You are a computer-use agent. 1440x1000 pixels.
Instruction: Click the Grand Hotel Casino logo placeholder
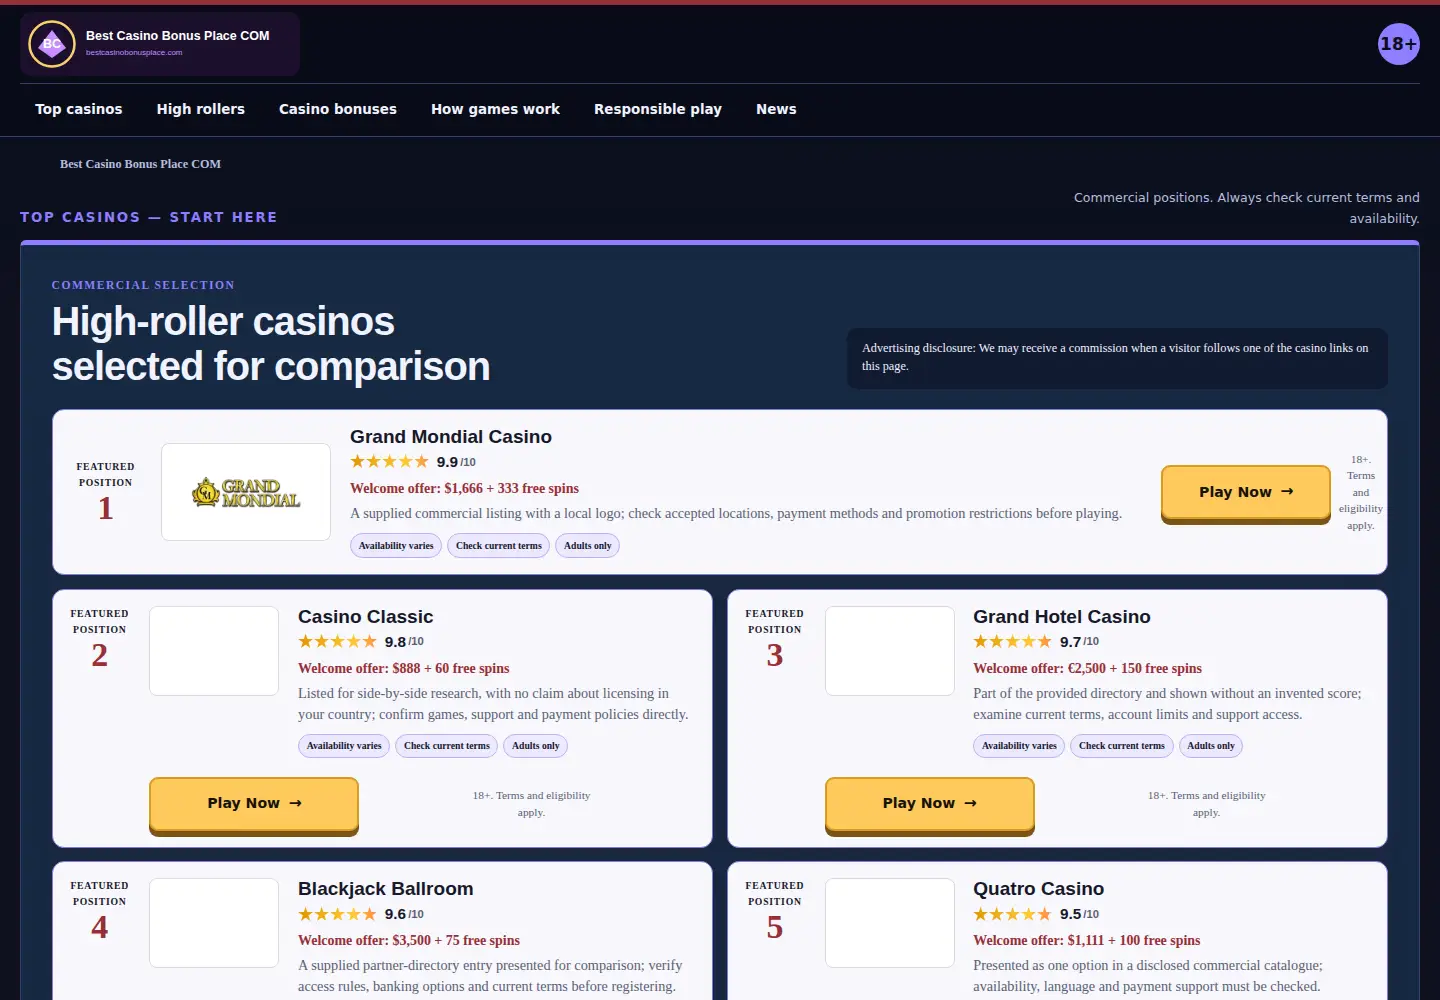pos(890,651)
